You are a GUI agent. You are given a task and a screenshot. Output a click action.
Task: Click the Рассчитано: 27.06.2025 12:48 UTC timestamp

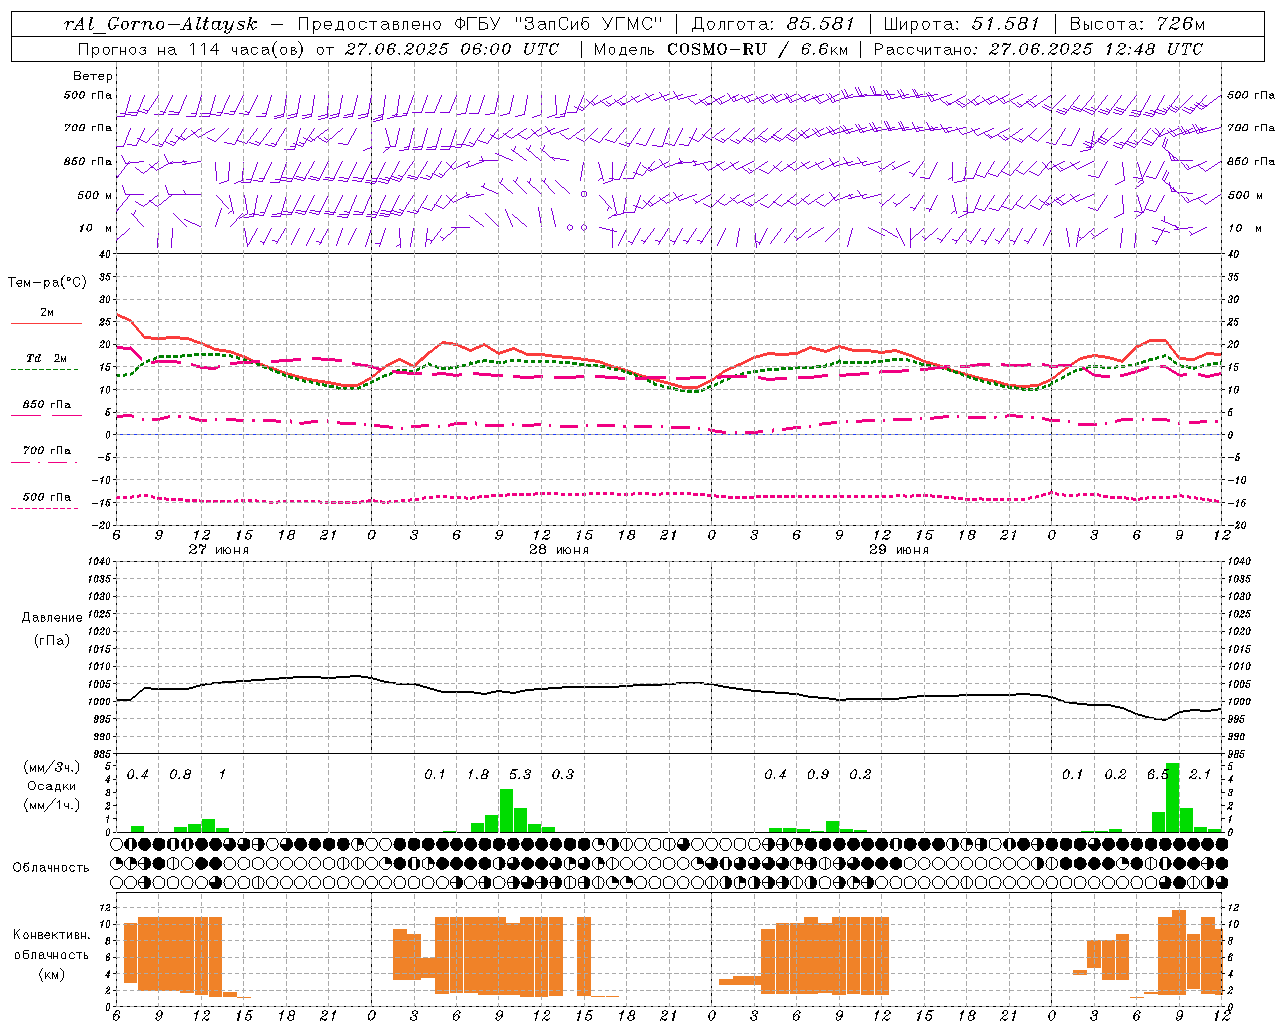point(1038,49)
